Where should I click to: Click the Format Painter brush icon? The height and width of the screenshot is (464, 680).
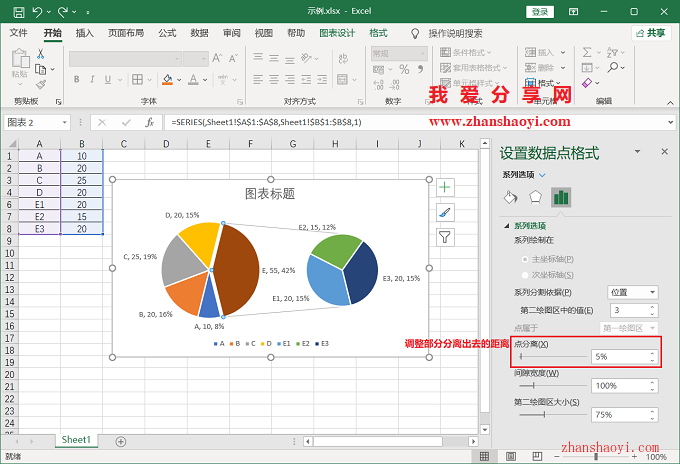click(x=41, y=84)
